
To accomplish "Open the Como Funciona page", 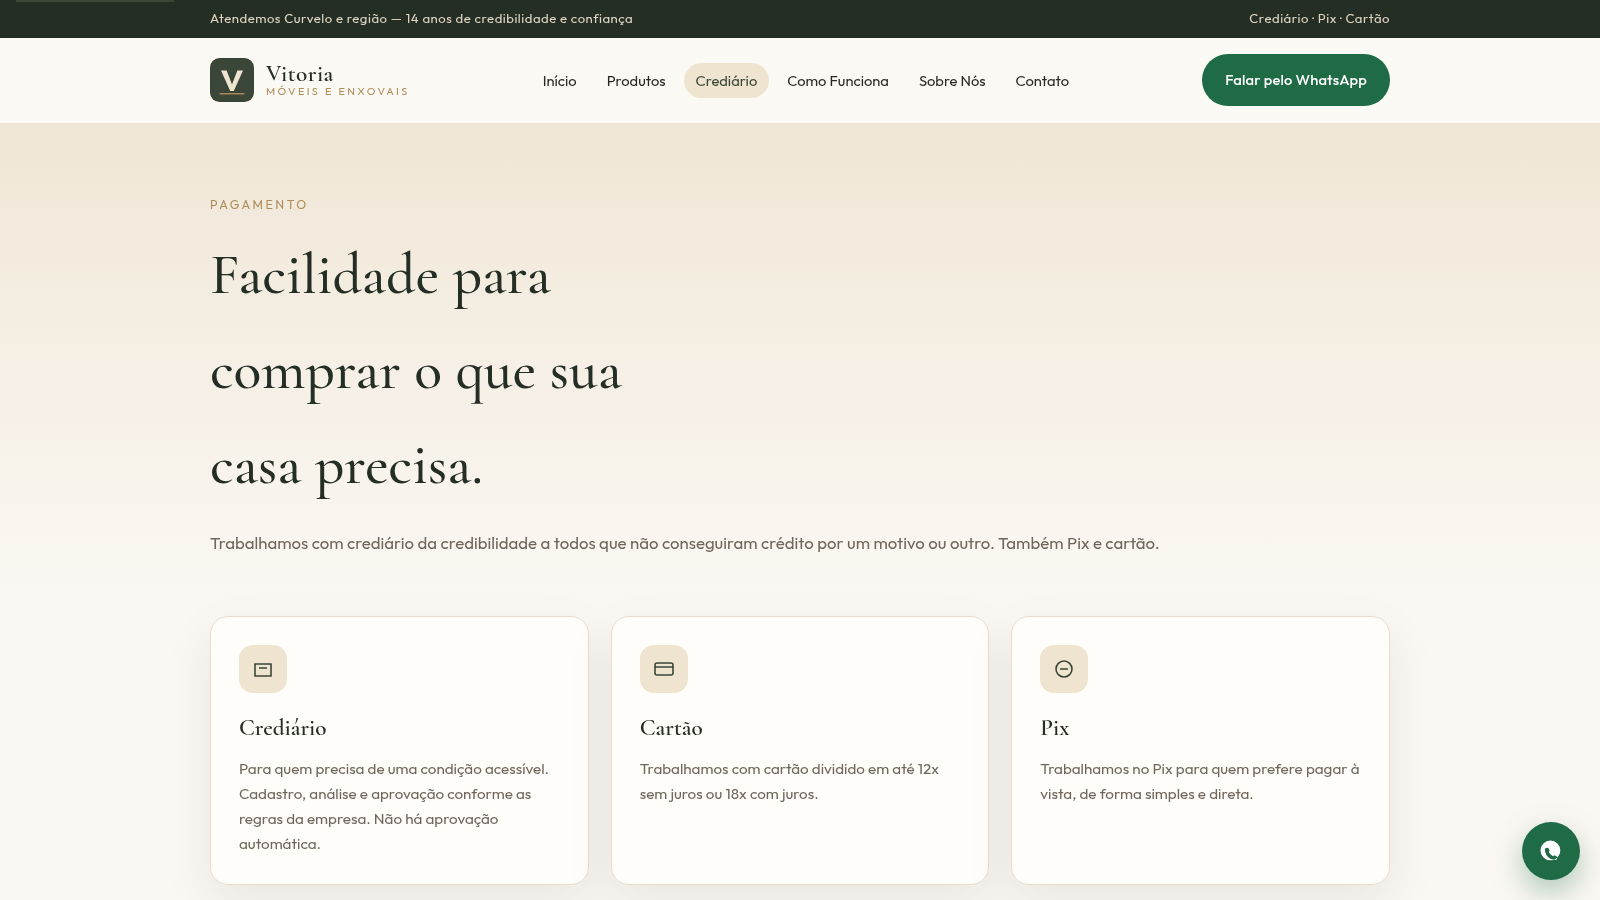I will (x=838, y=81).
